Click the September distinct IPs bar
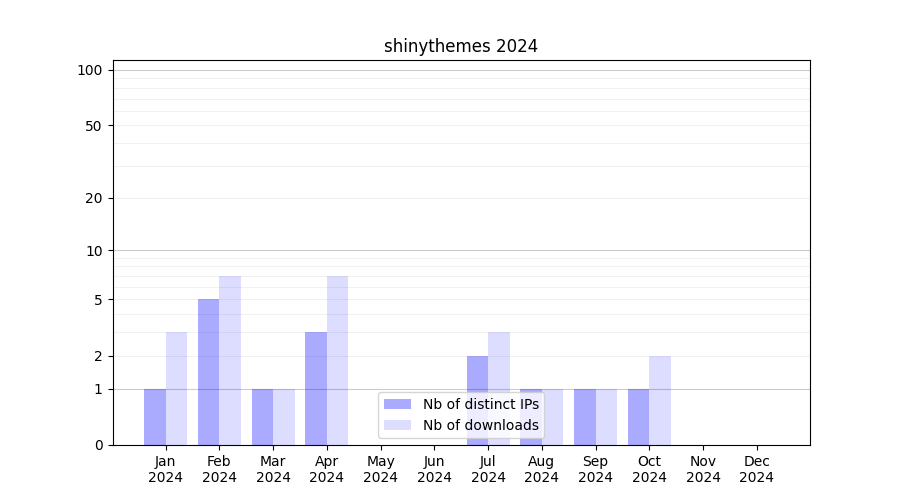The image size is (900, 500). pyautogui.click(x=584, y=417)
